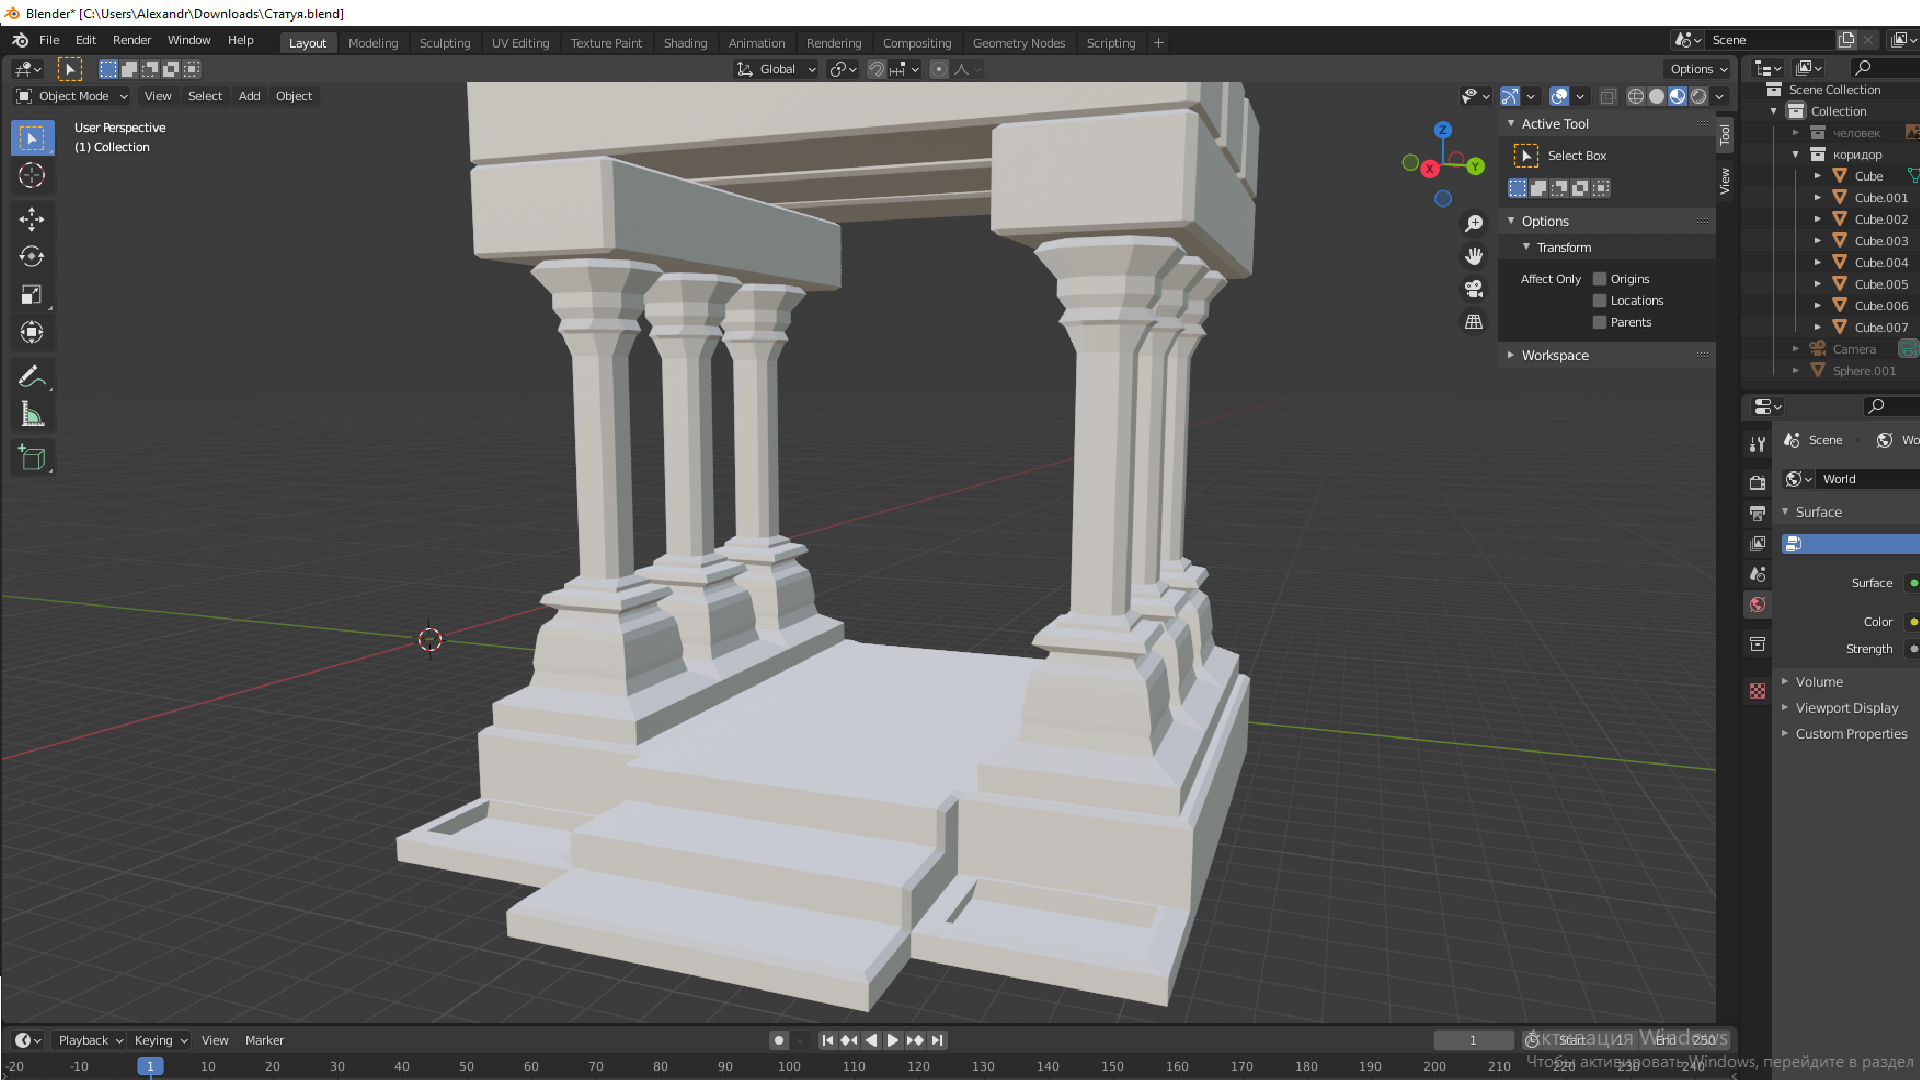The height and width of the screenshot is (1080, 1920).
Task: Select the Add Cube tool
Action: (32, 459)
